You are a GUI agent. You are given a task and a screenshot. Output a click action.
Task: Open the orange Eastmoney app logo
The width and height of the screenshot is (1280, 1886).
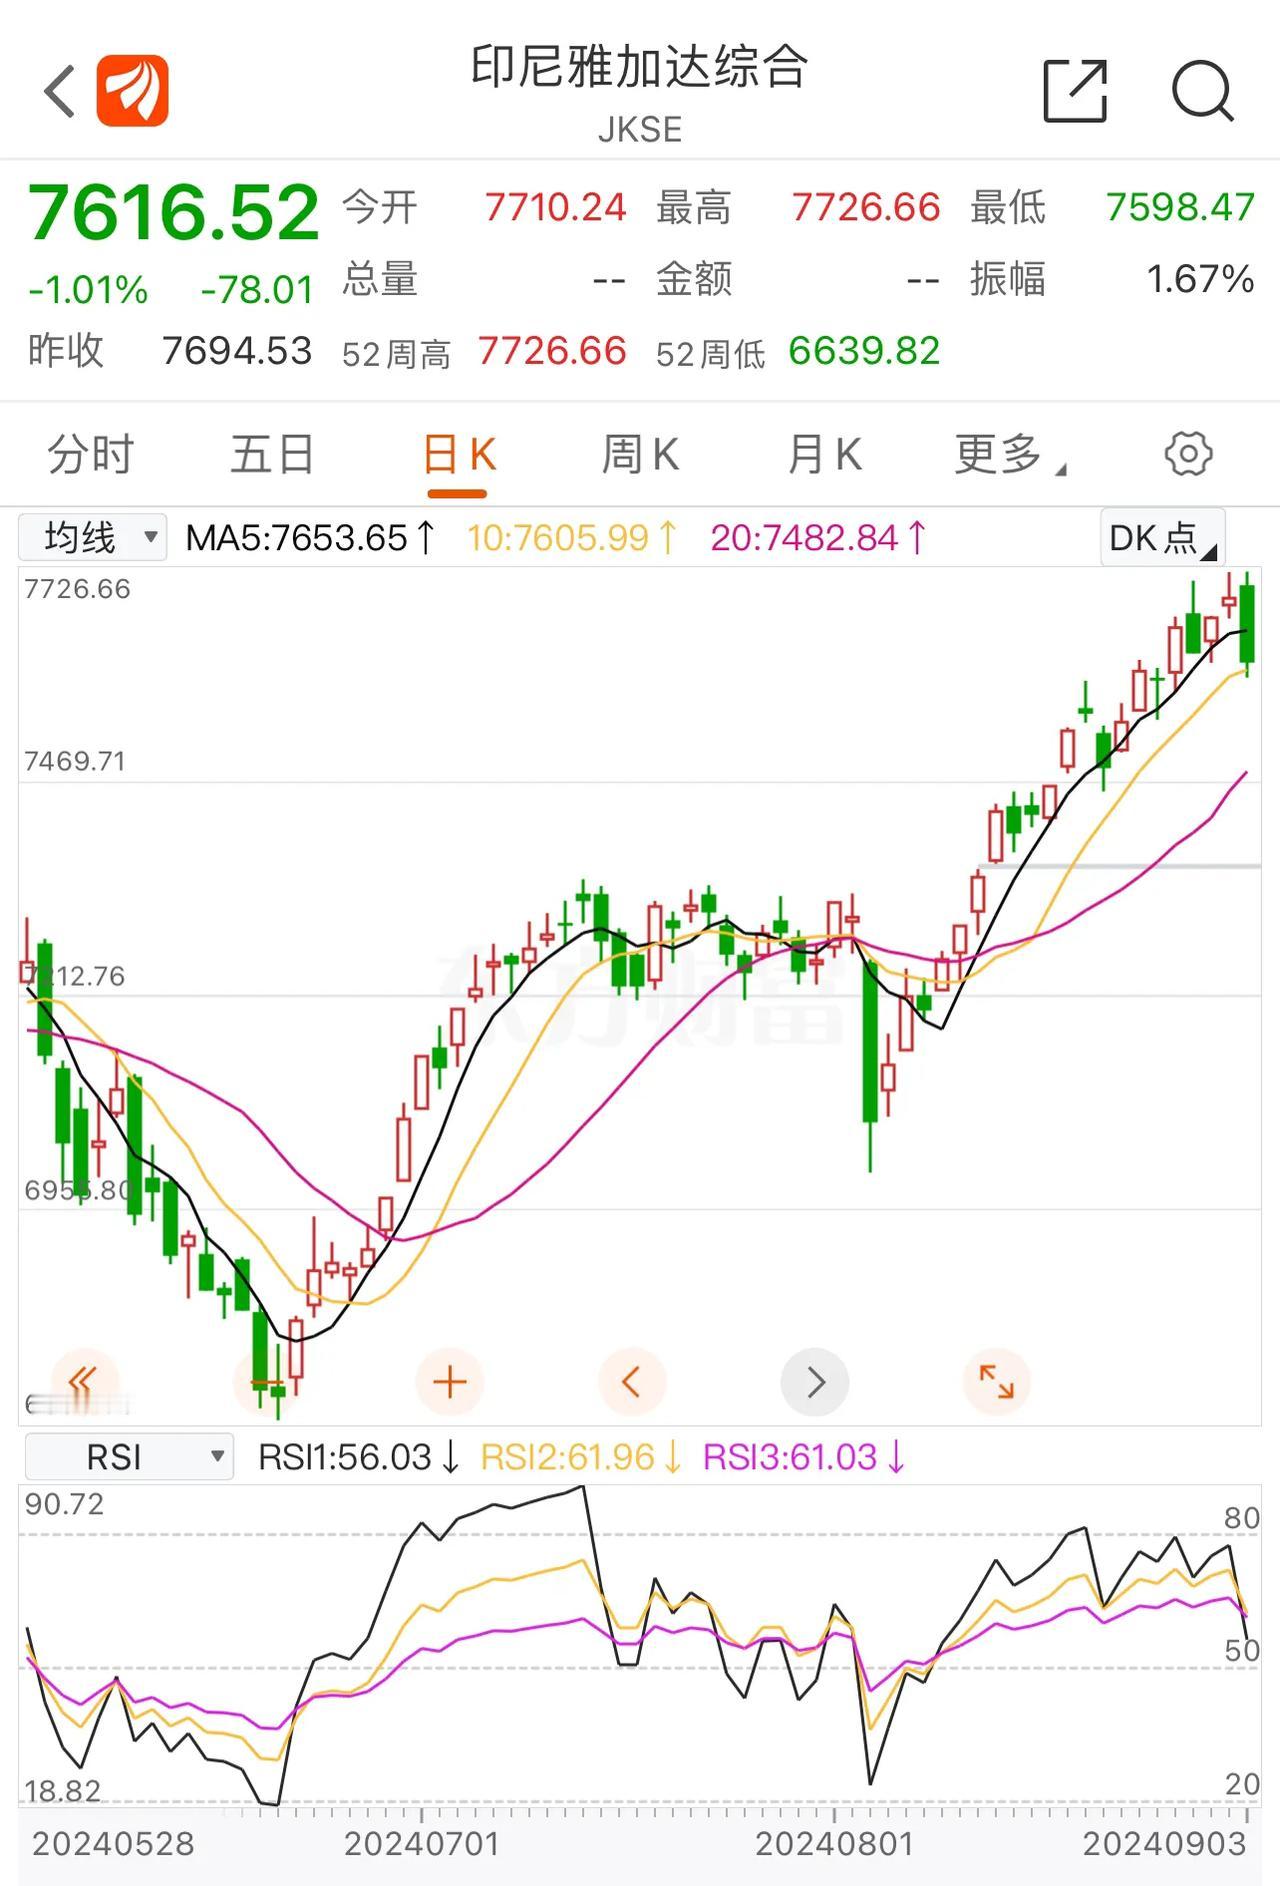[x=132, y=91]
